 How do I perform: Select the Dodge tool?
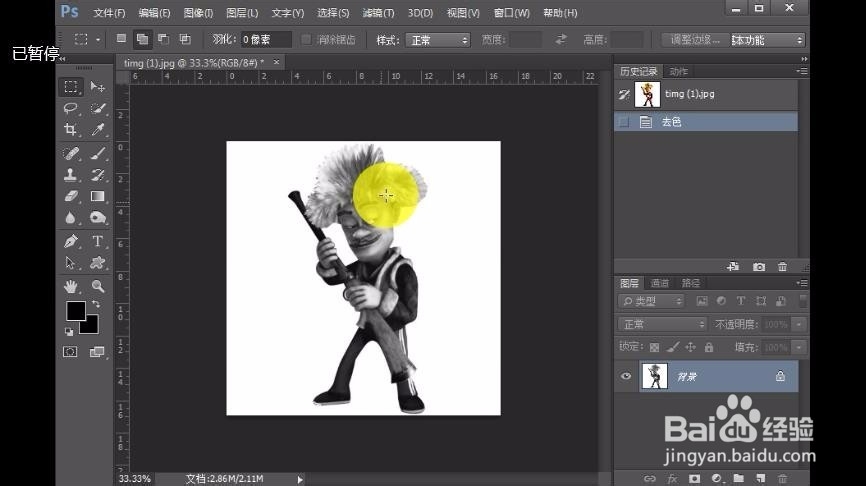tap(98, 218)
